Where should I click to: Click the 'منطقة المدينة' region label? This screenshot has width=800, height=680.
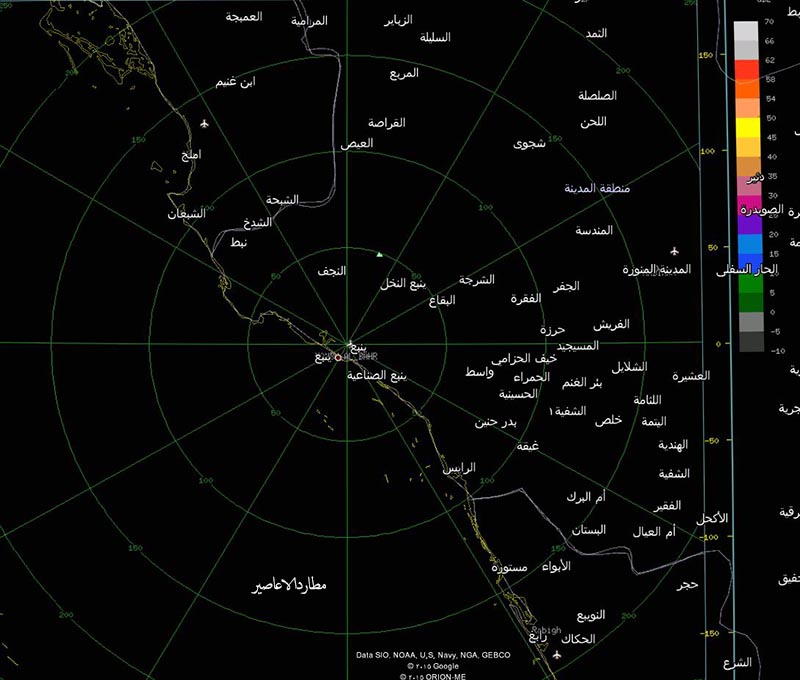[597, 188]
